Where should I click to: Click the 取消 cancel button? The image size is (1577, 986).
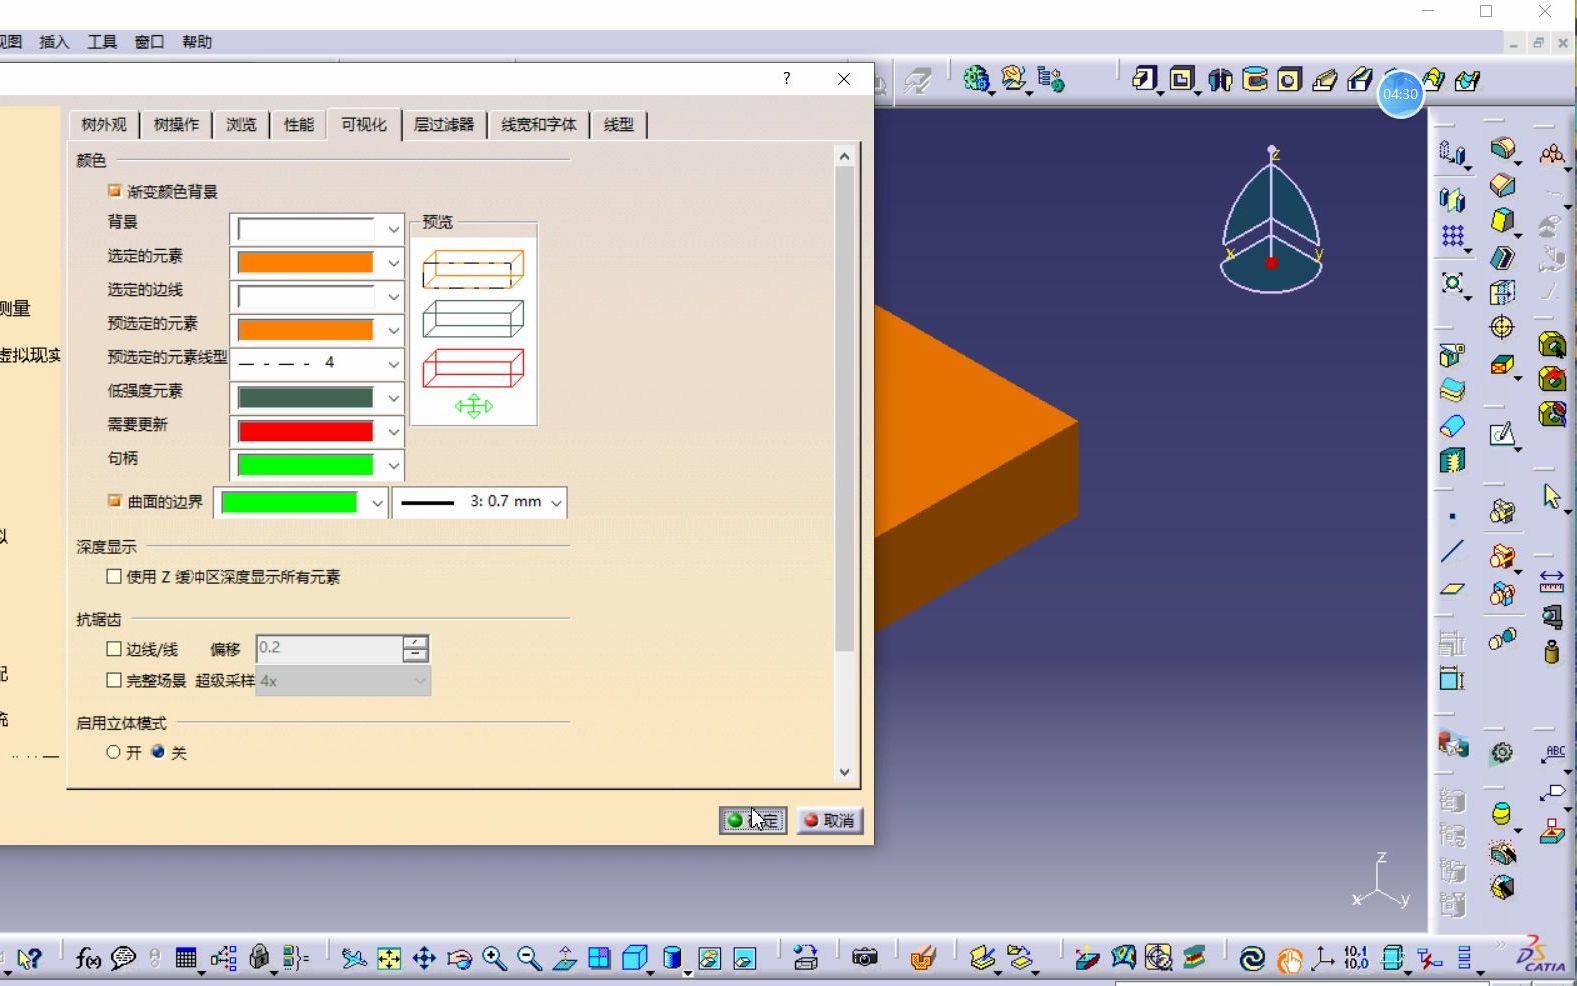click(830, 821)
